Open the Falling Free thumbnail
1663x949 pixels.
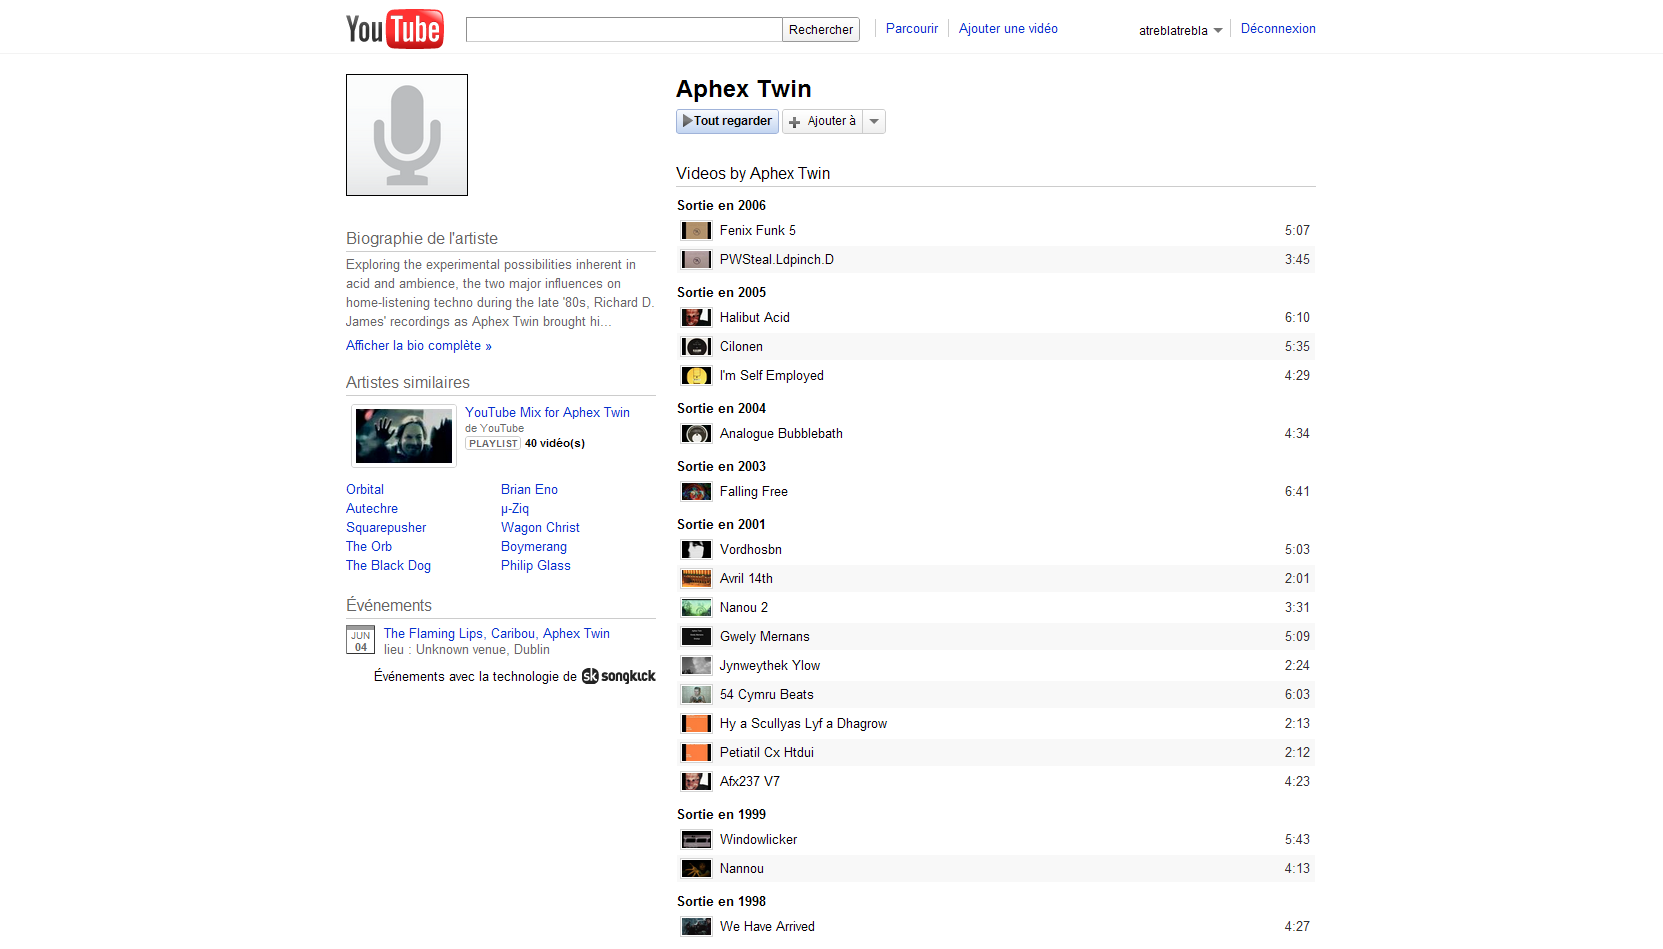pyautogui.click(x=696, y=492)
